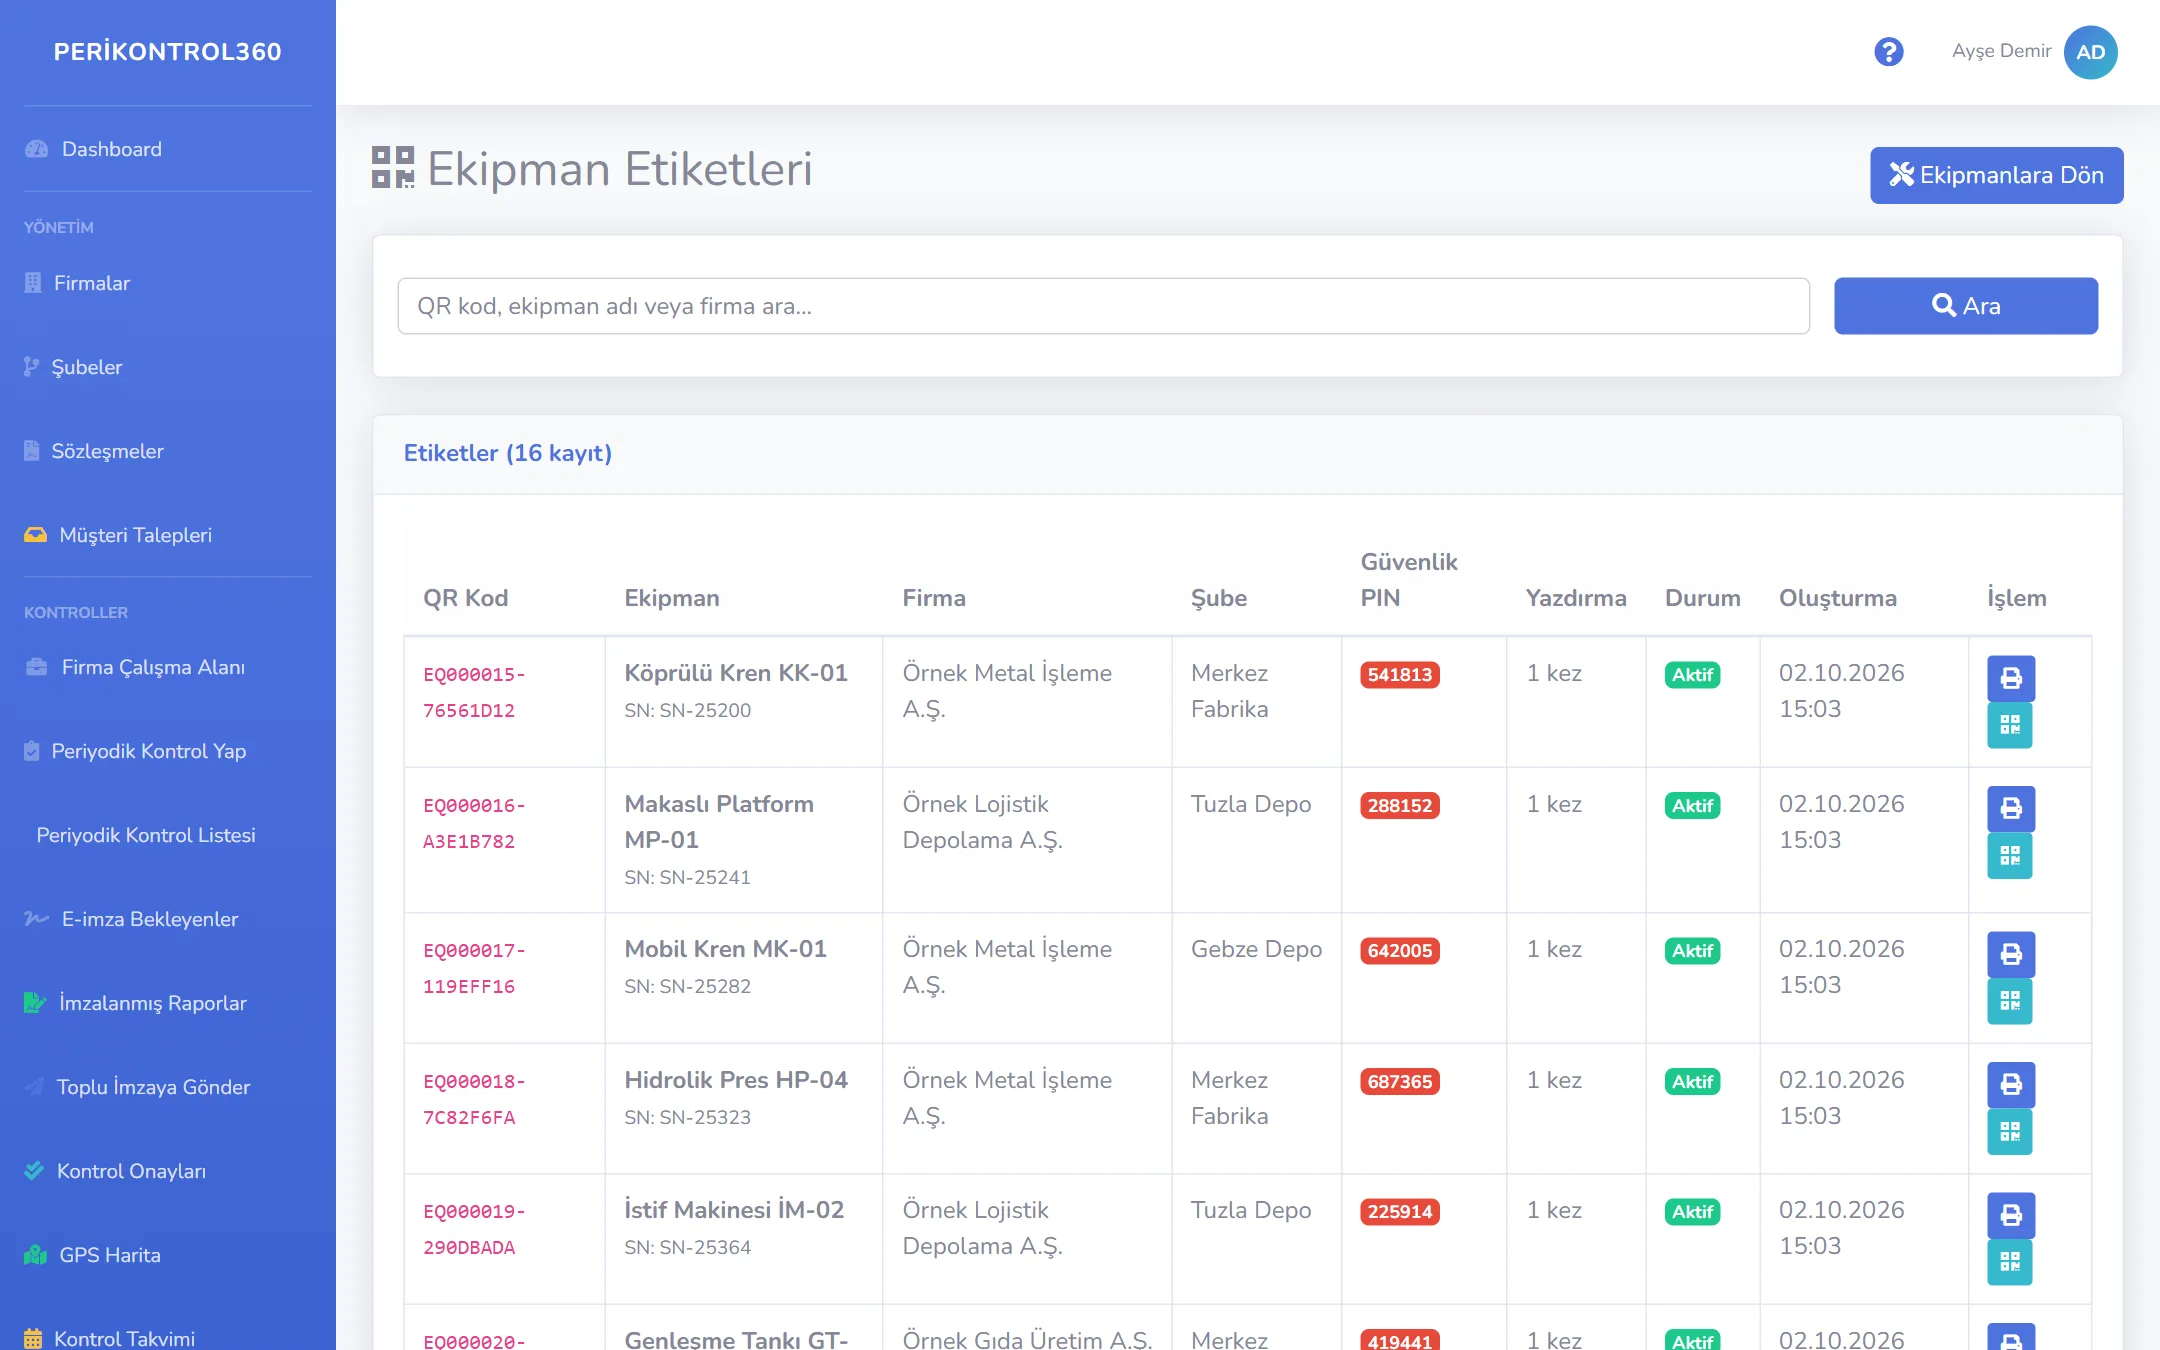
Task: Open Kontrol Takvimi in the sidebar
Action: pos(167,1337)
